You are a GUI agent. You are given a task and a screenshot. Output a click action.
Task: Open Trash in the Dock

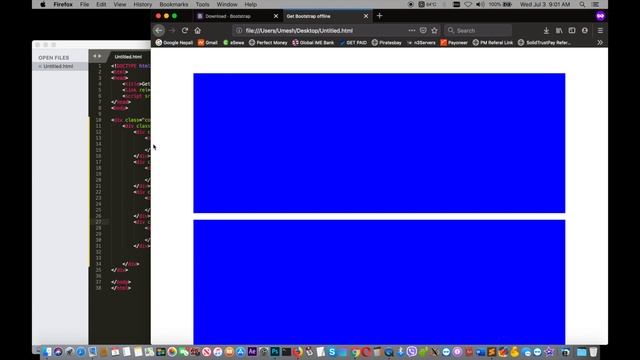pyautogui.click(x=593, y=352)
